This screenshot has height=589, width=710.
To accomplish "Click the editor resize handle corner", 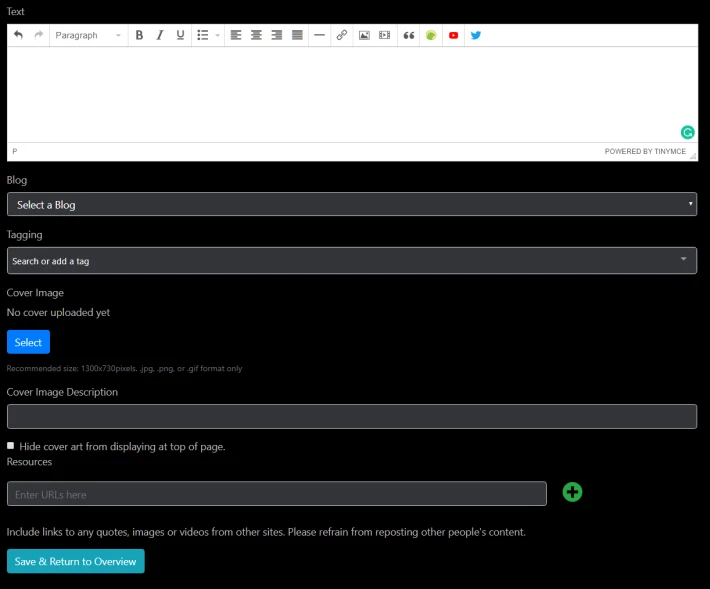I will point(693,156).
